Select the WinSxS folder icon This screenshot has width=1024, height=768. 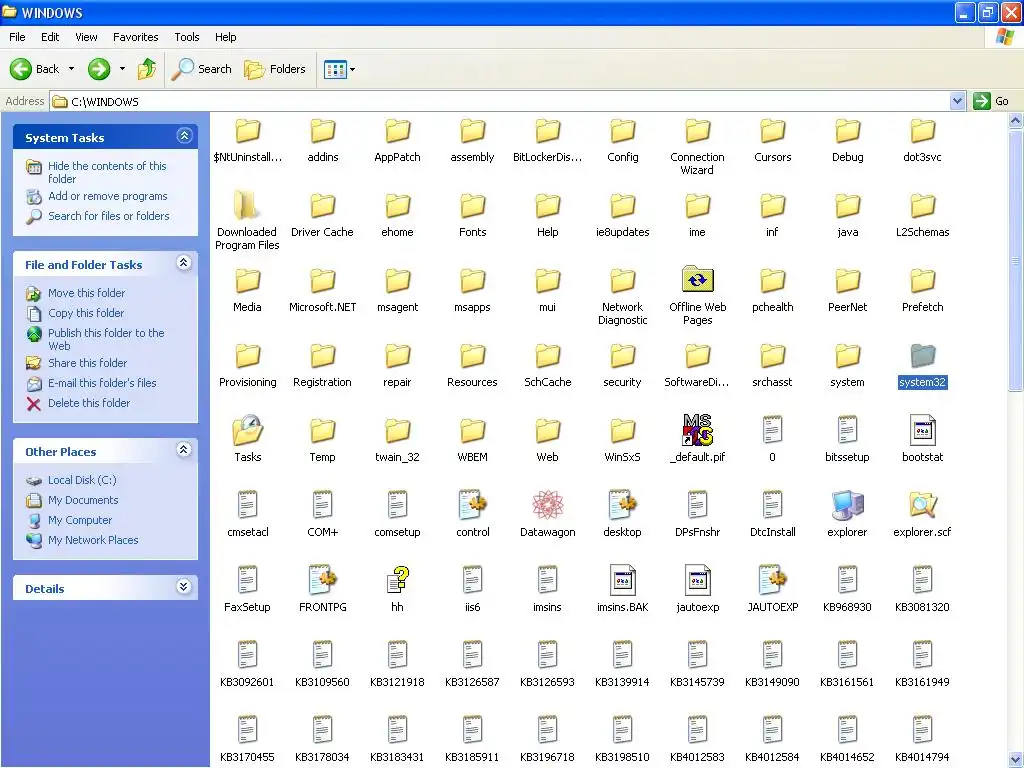click(x=622, y=432)
